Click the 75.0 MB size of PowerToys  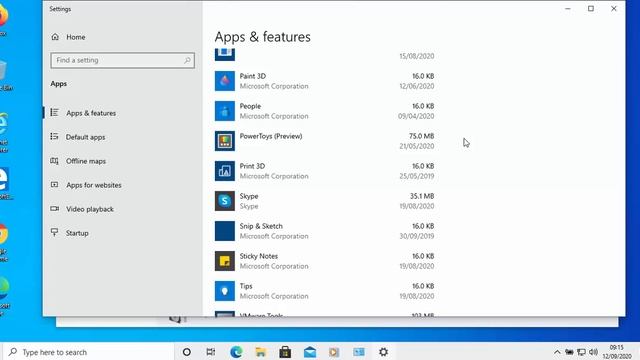pyautogui.click(x=422, y=136)
